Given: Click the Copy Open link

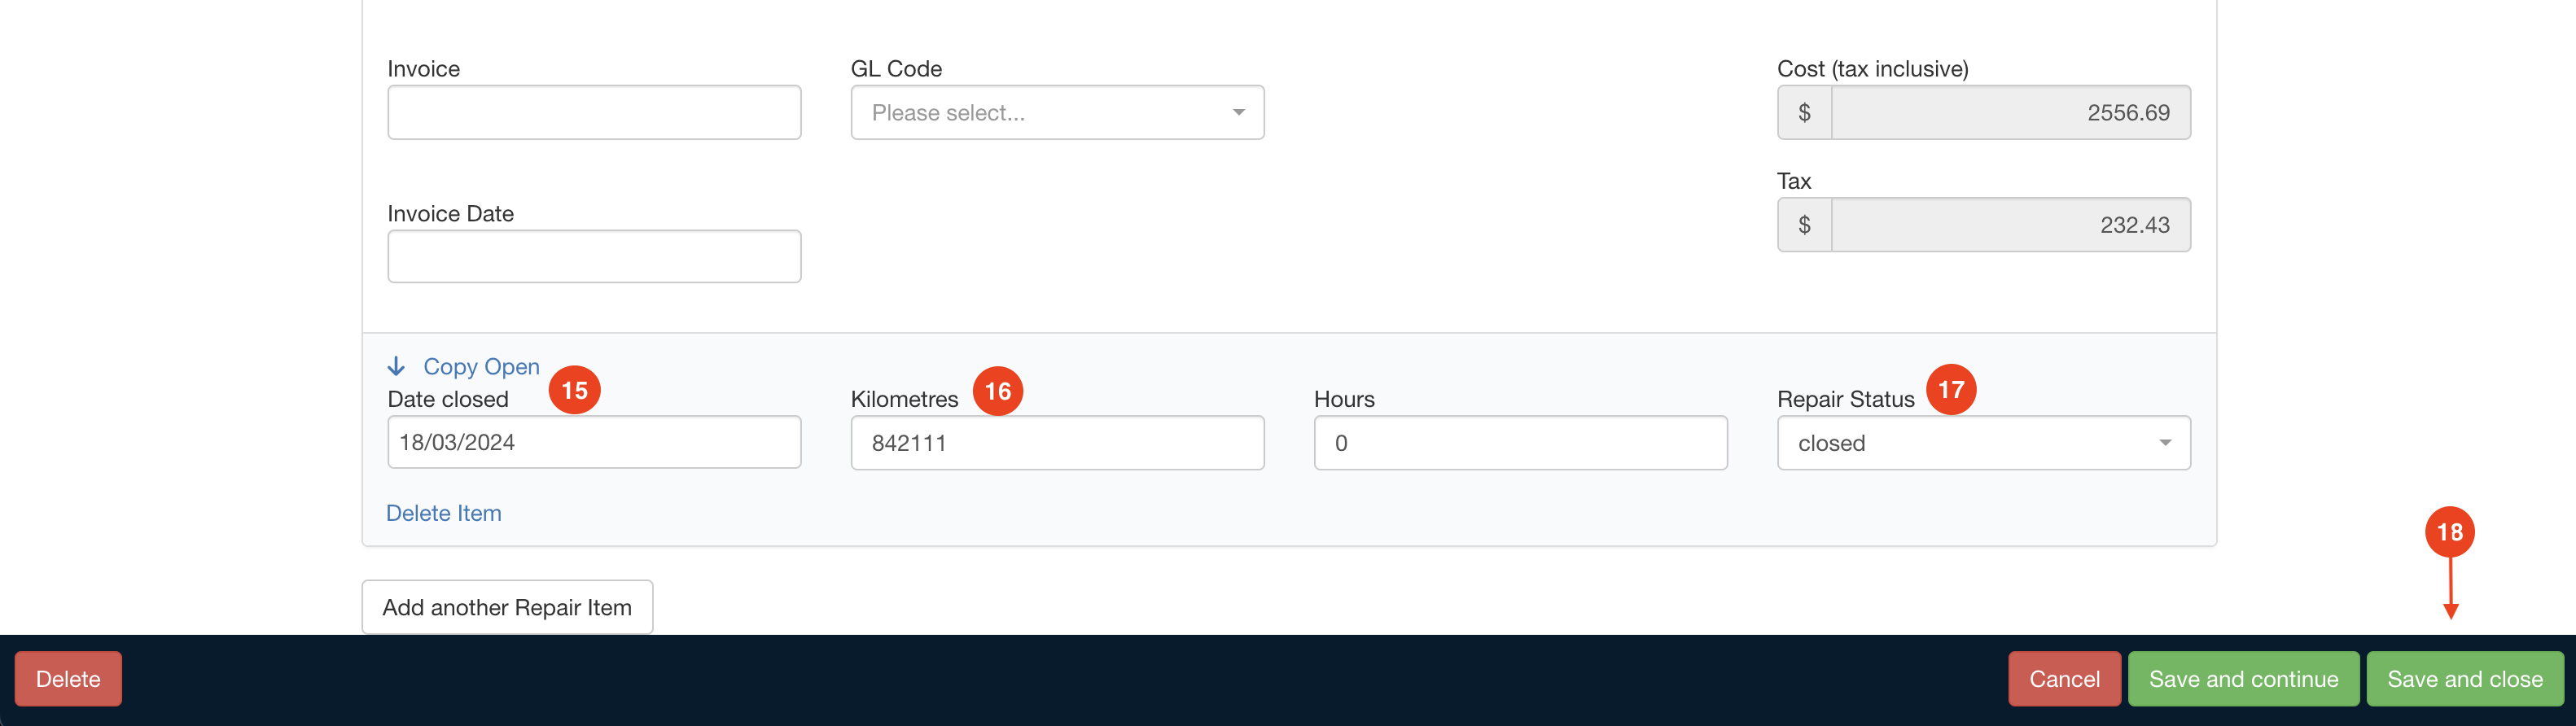Looking at the screenshot, I should tap(481, 367).
